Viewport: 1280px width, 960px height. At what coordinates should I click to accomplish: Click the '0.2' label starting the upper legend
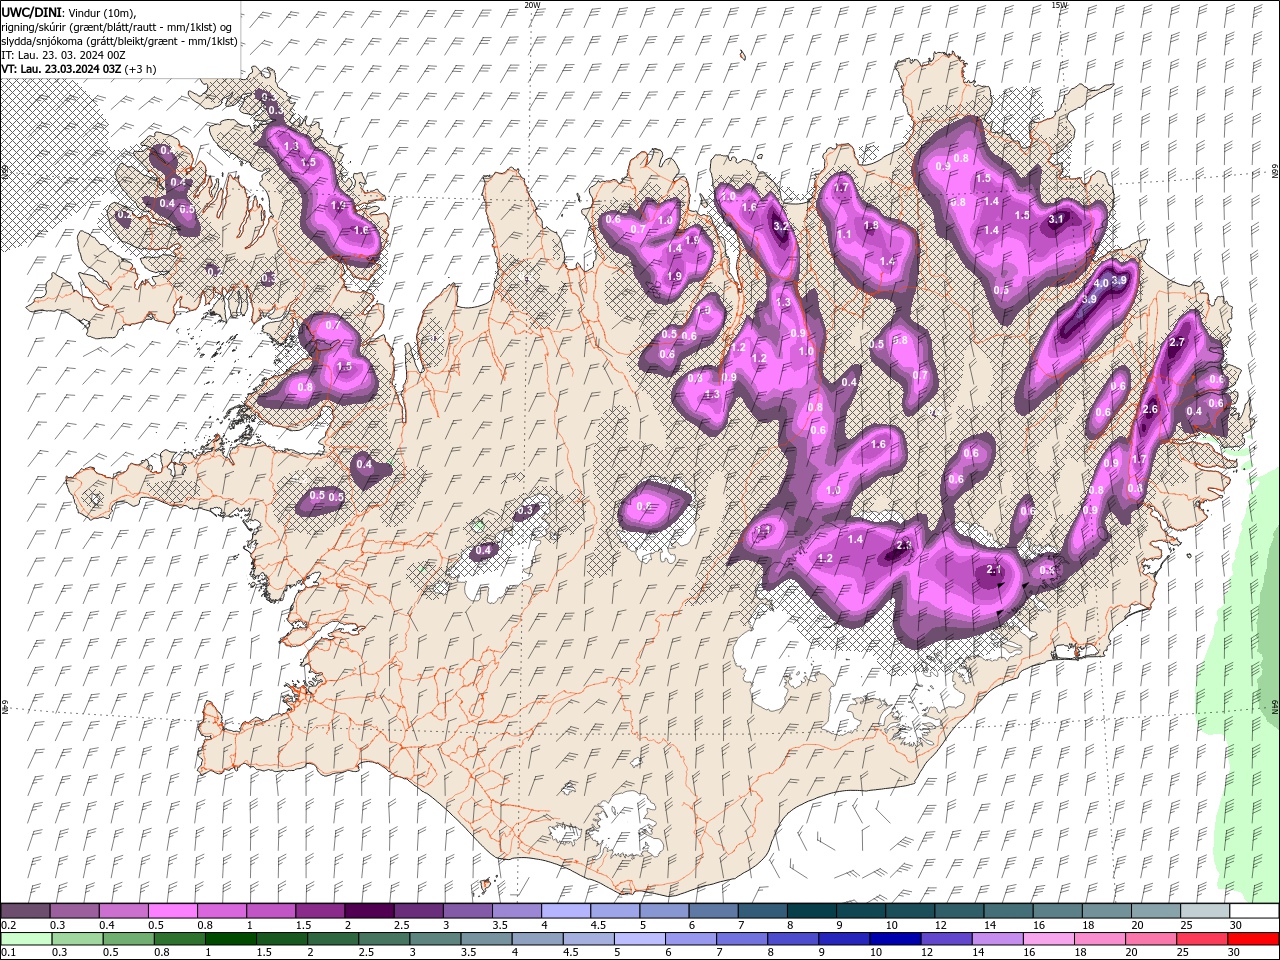click(8, 925)
